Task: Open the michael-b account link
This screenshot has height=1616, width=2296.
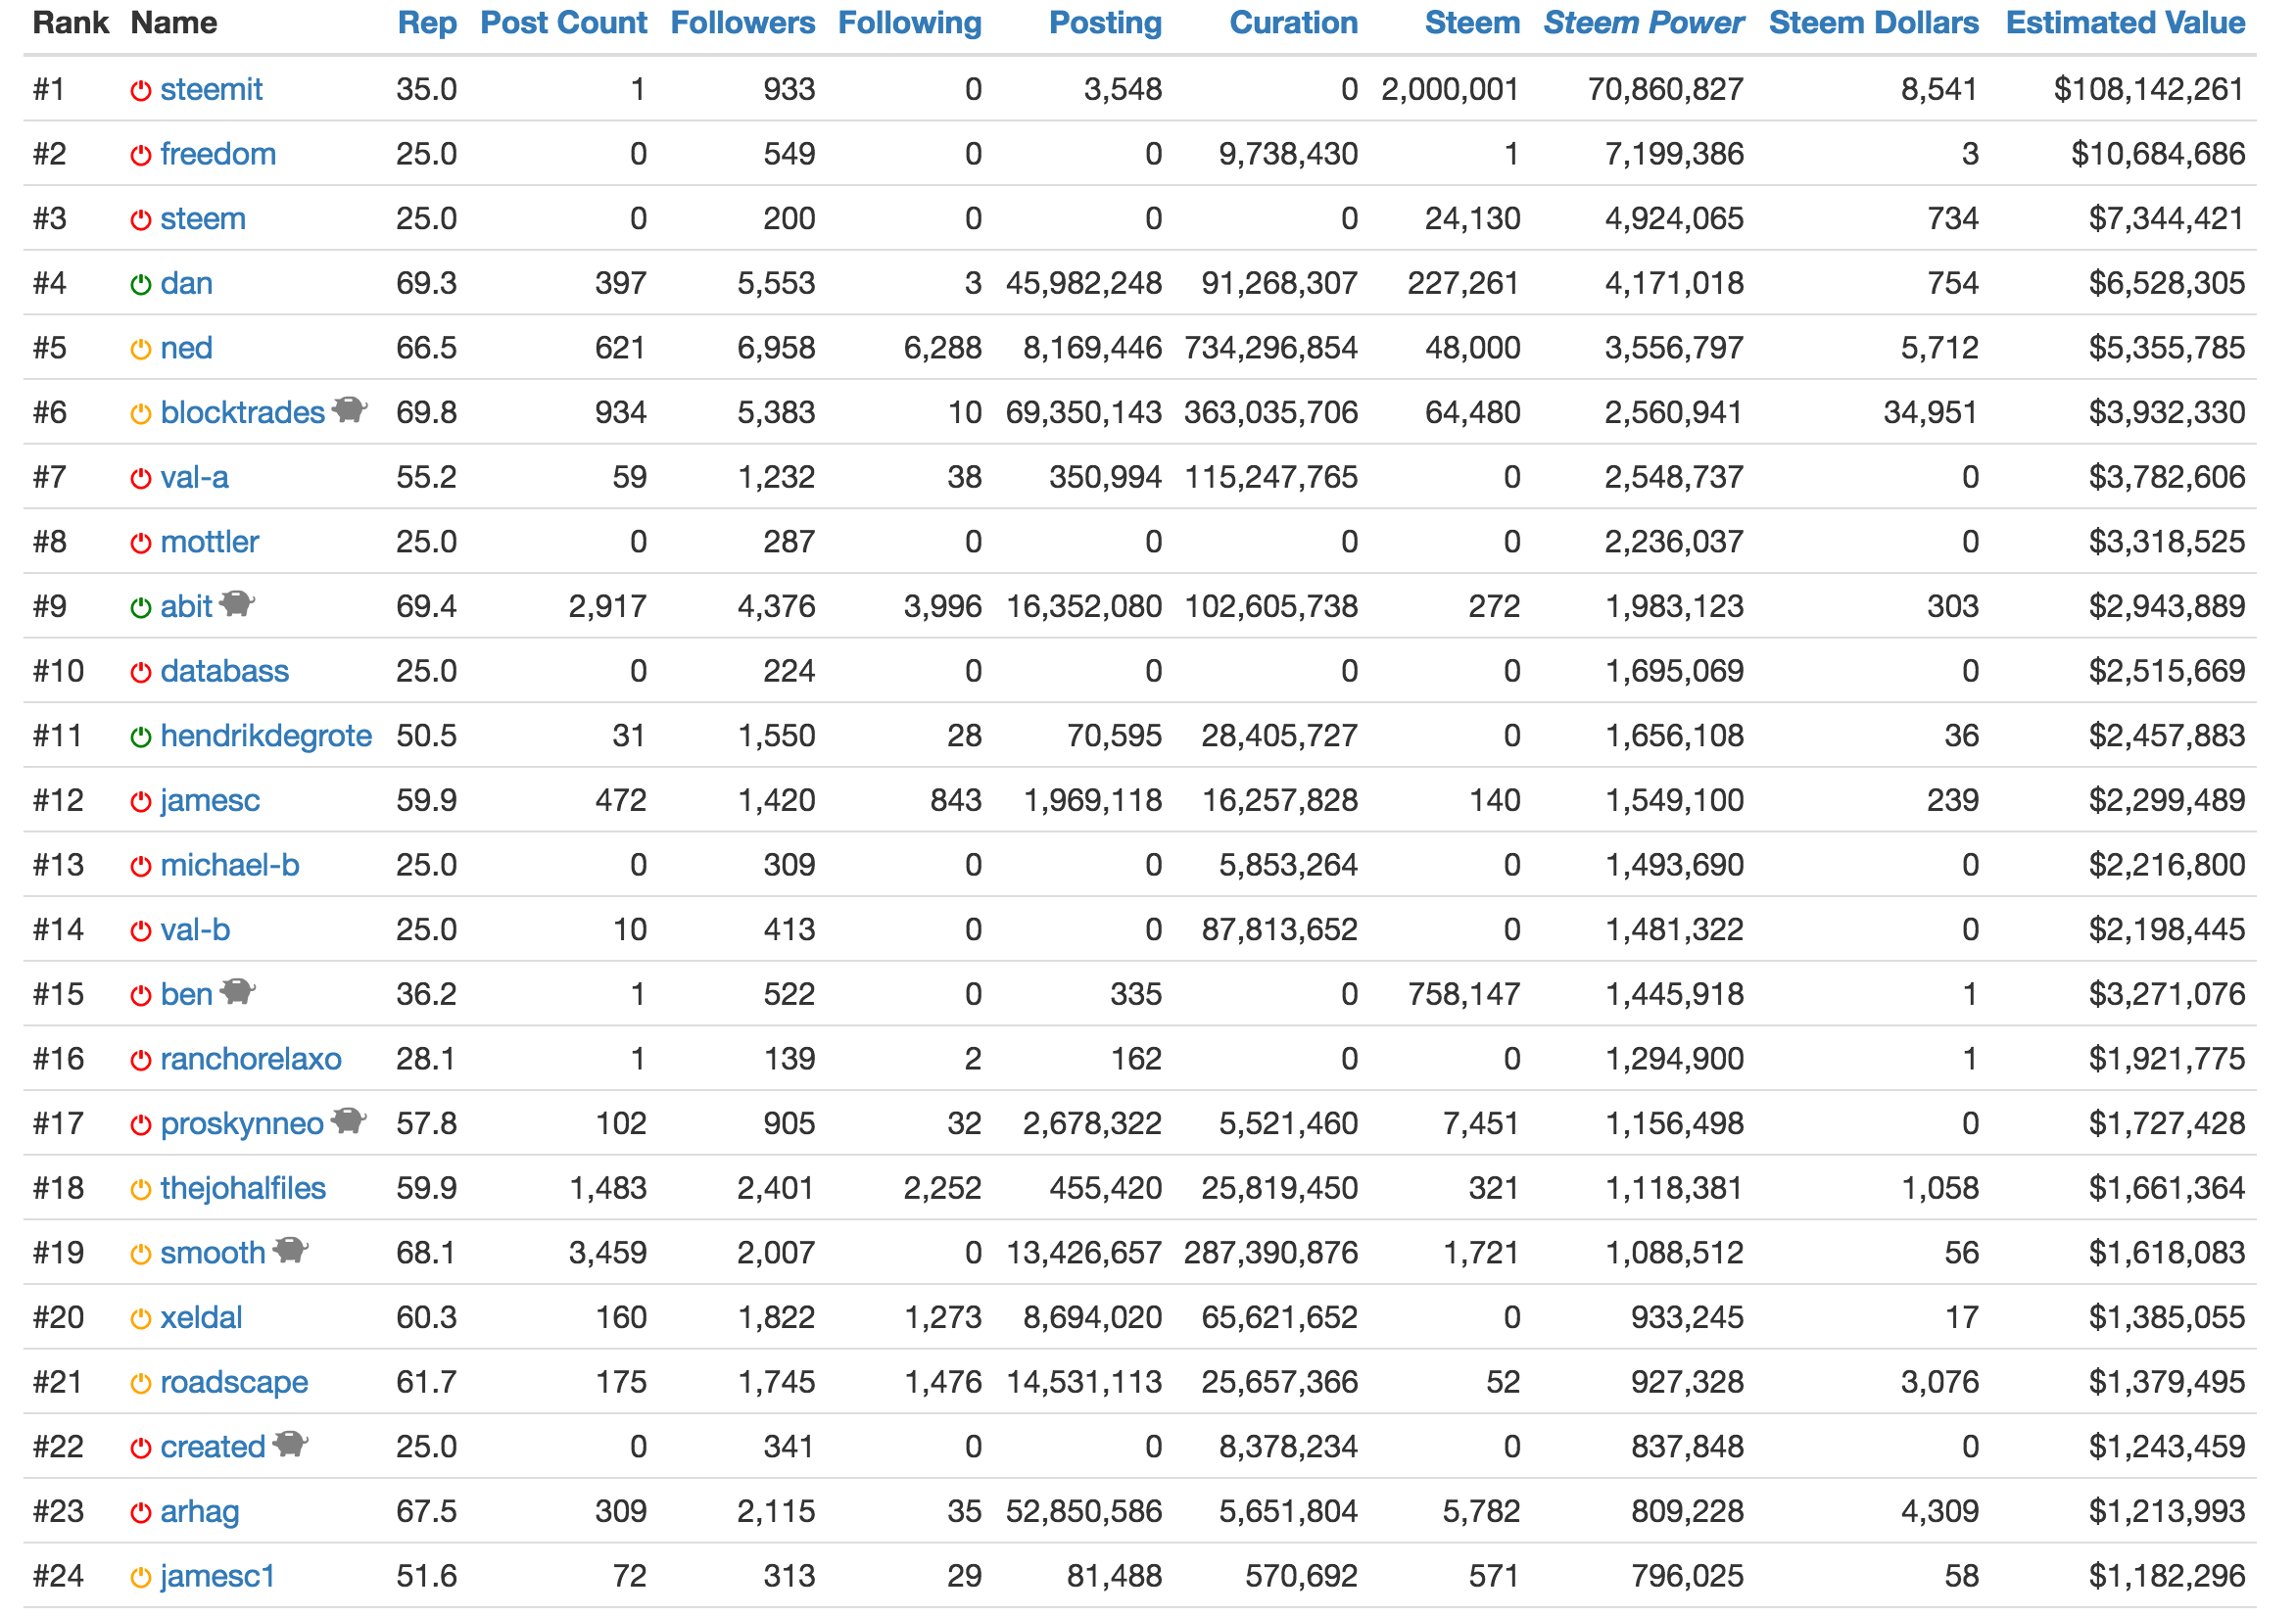Action: (x=230, y=866)
